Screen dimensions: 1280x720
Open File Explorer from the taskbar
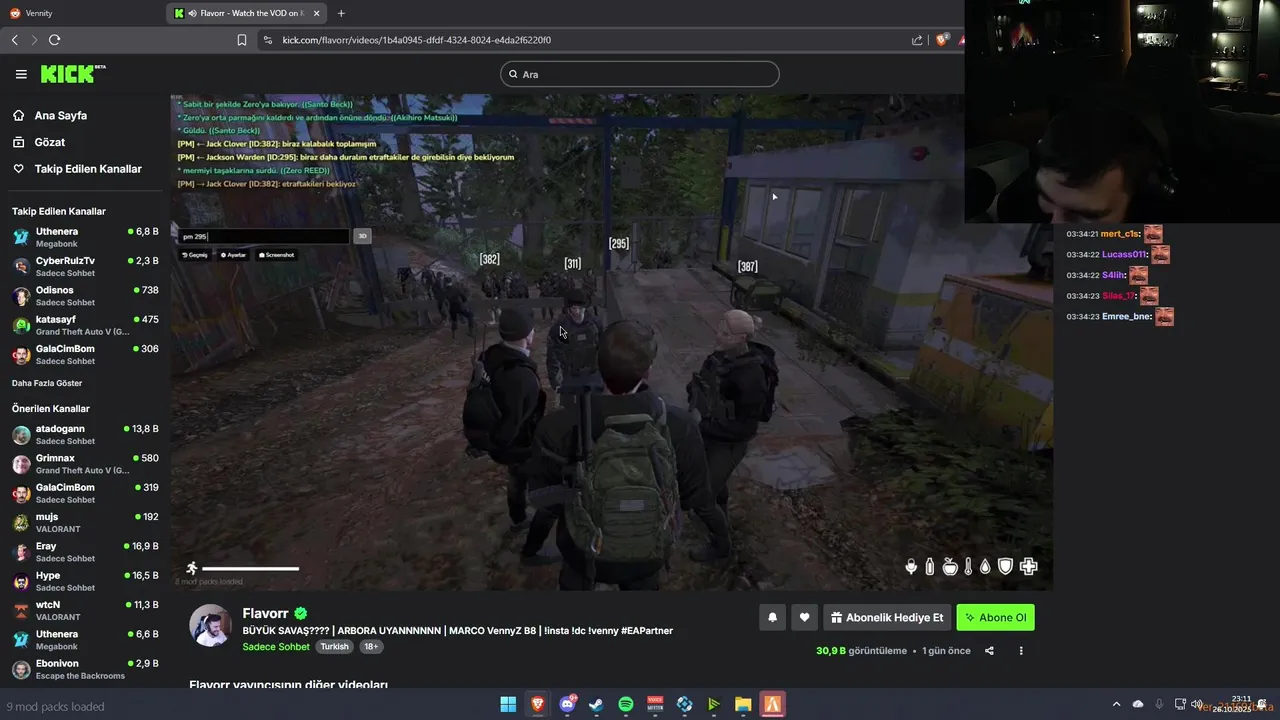click(x=743, y=704)
